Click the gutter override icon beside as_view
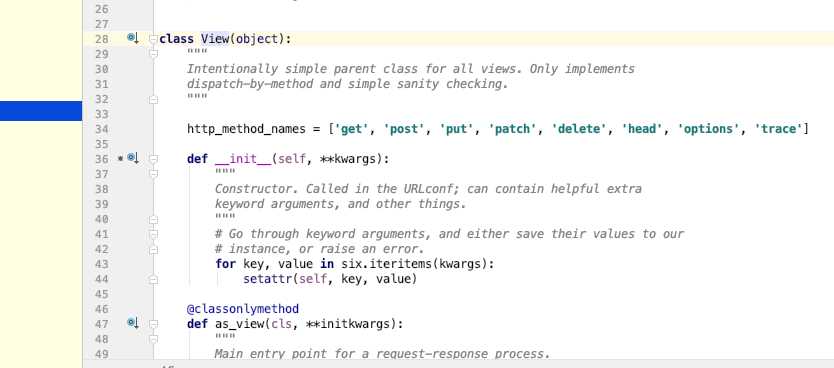 (132, 323)
